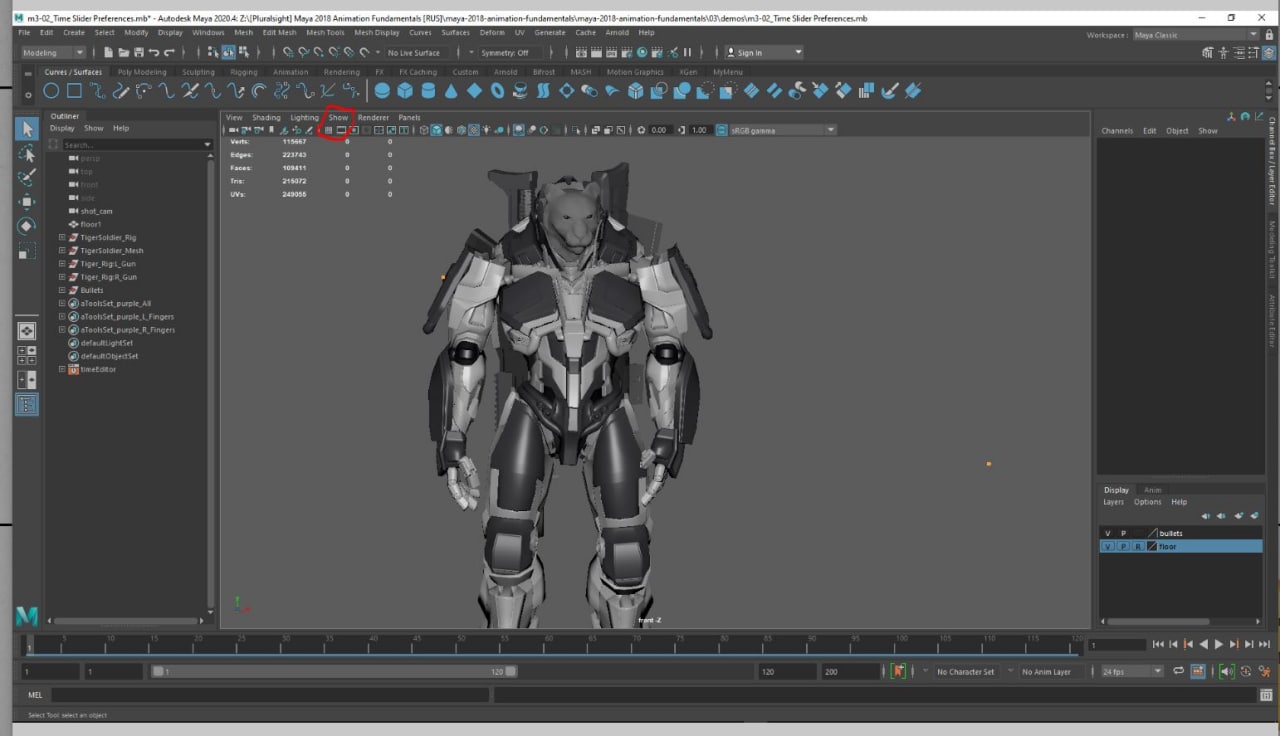The image size is (1280, 736).
Task: Create a NURBS torus from shelf
Action: point(497,91)
